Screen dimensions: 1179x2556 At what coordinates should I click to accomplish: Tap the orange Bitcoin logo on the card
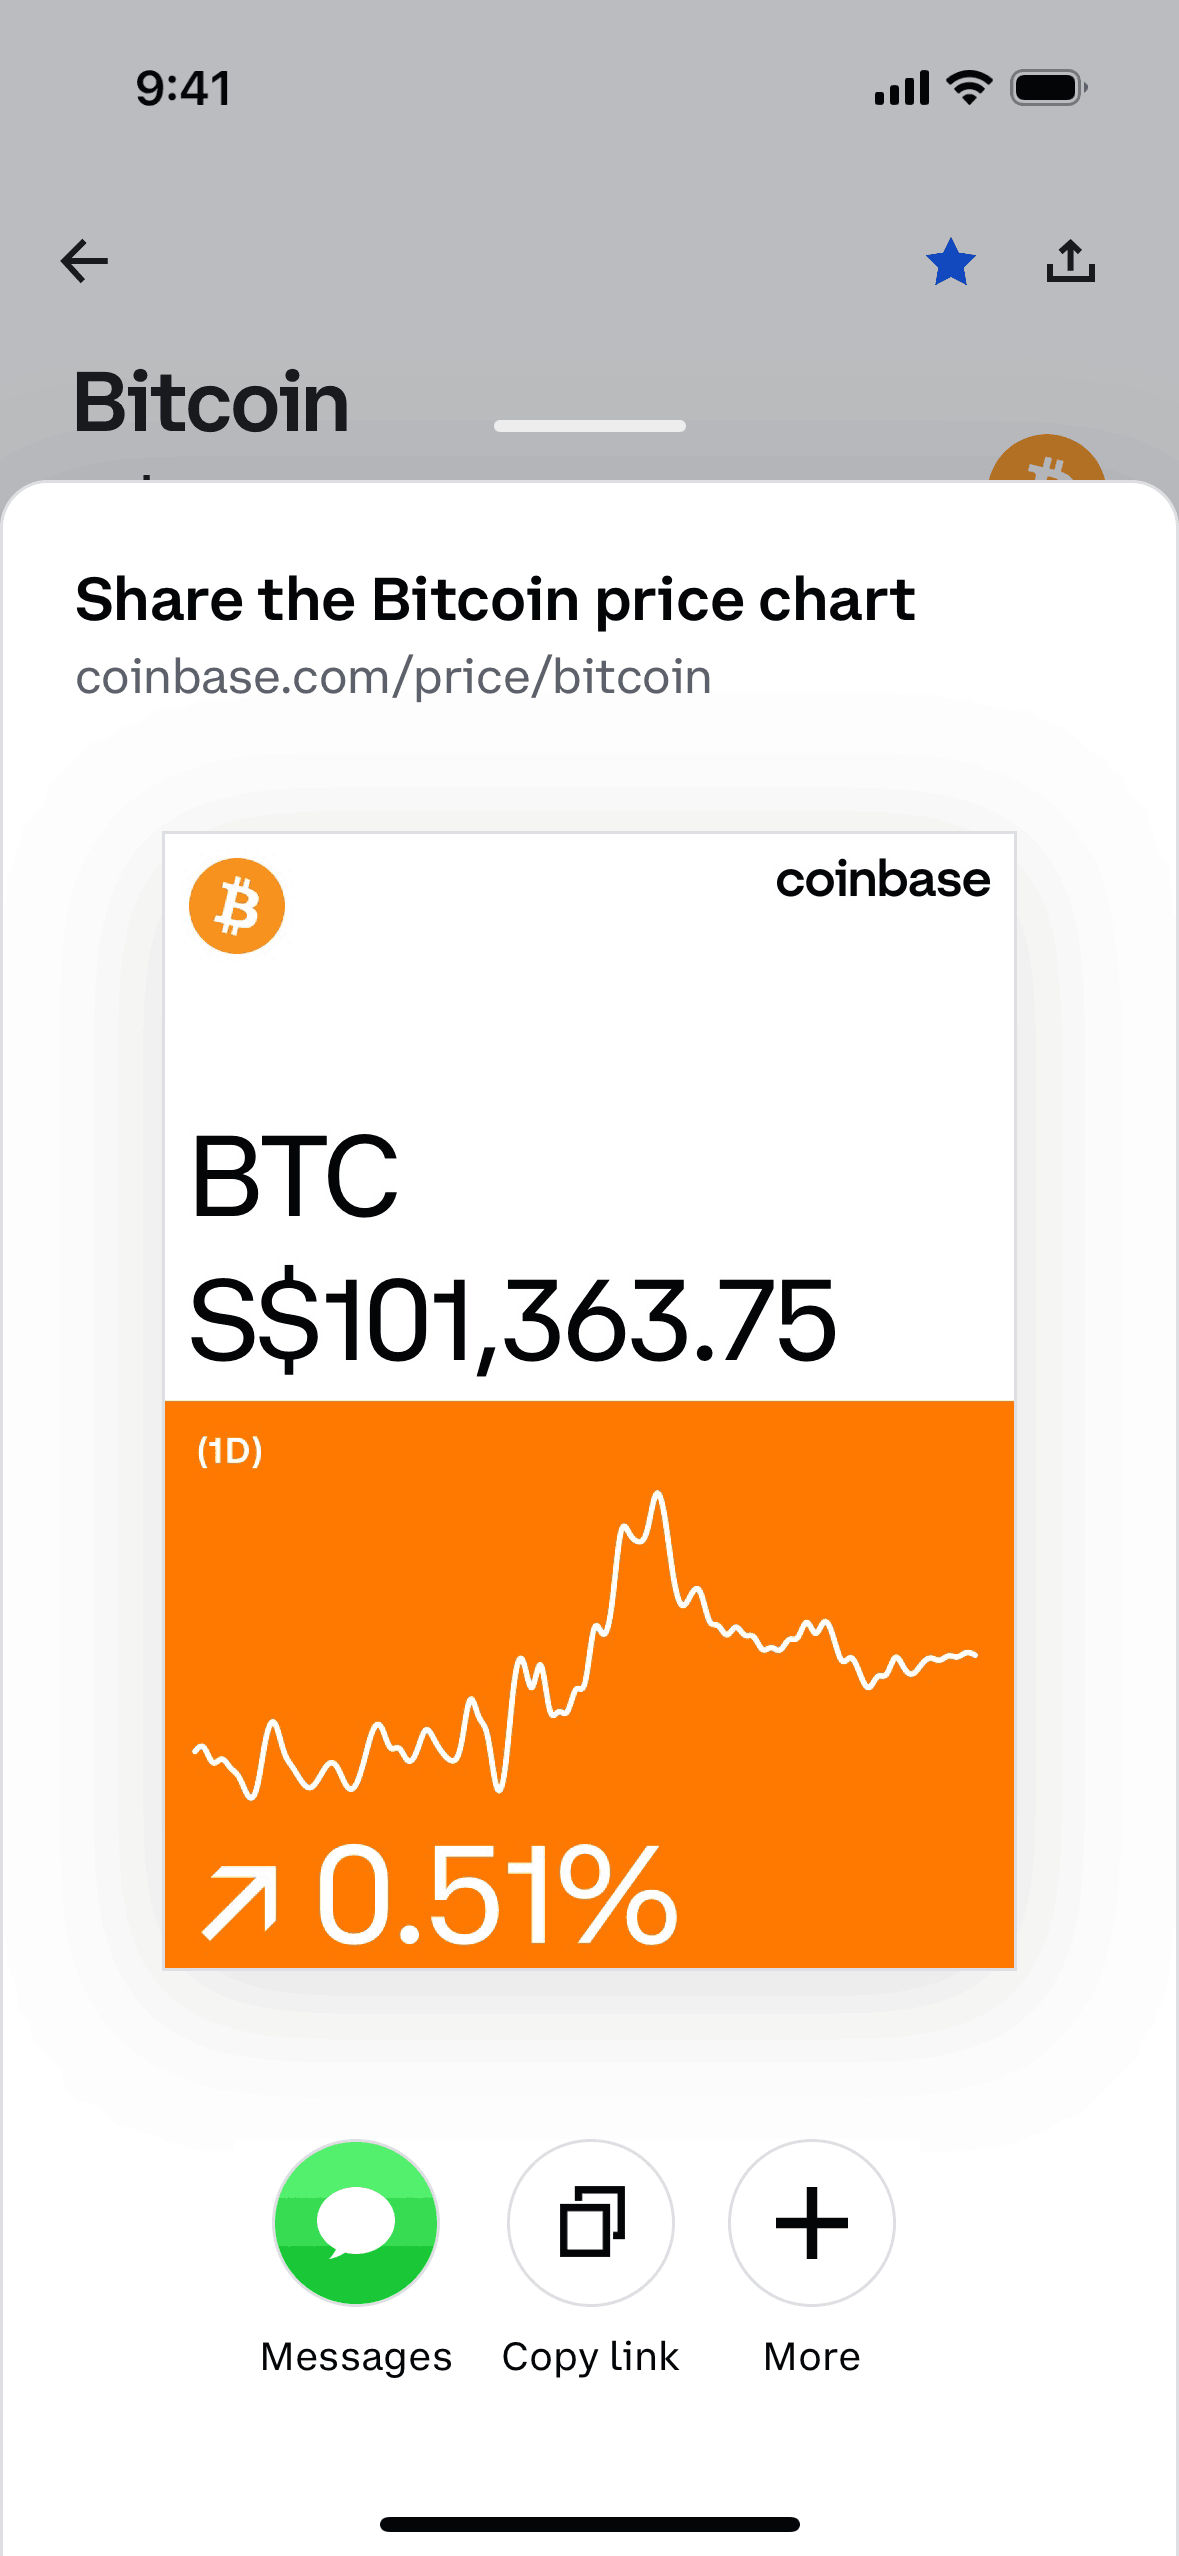pyautogui.click(x=237, y=906)
